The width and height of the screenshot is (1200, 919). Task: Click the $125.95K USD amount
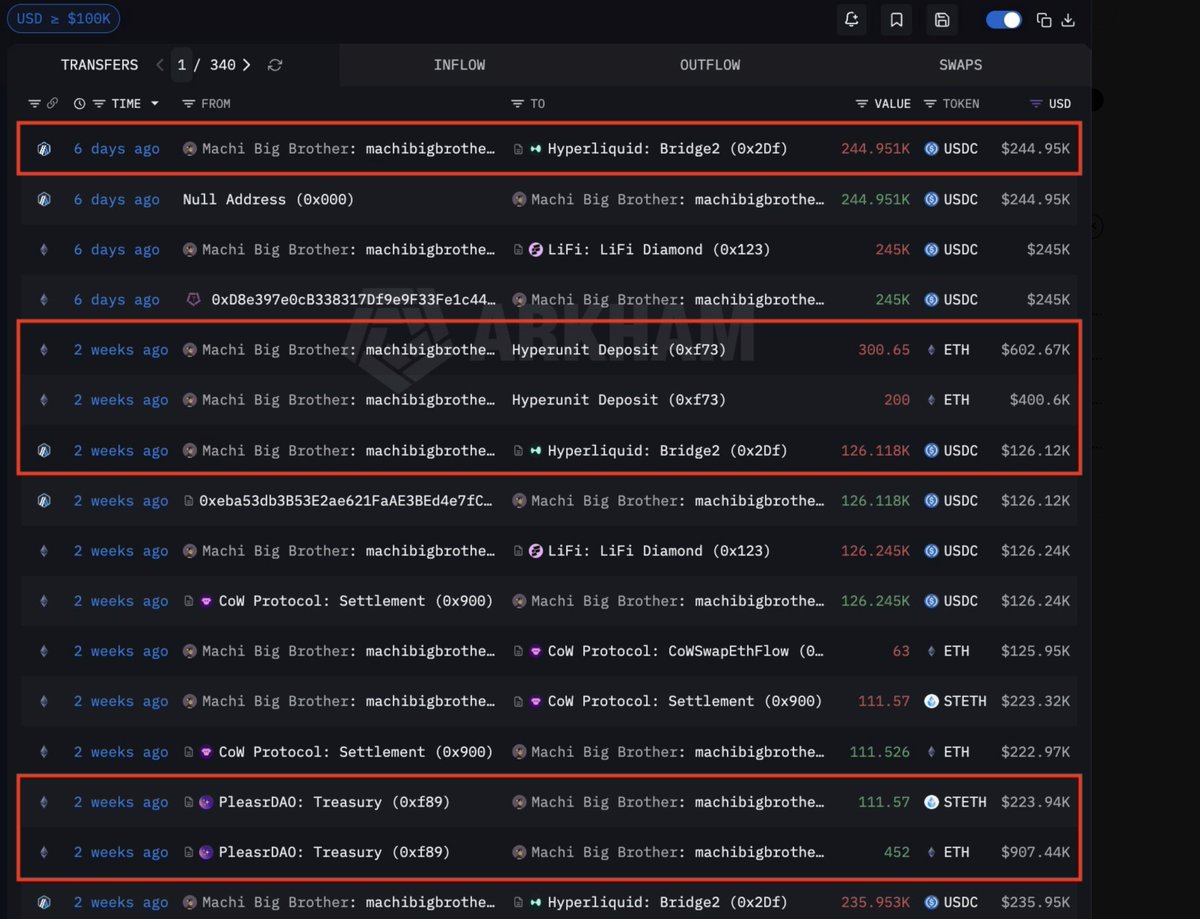(x=1036, y=651)
